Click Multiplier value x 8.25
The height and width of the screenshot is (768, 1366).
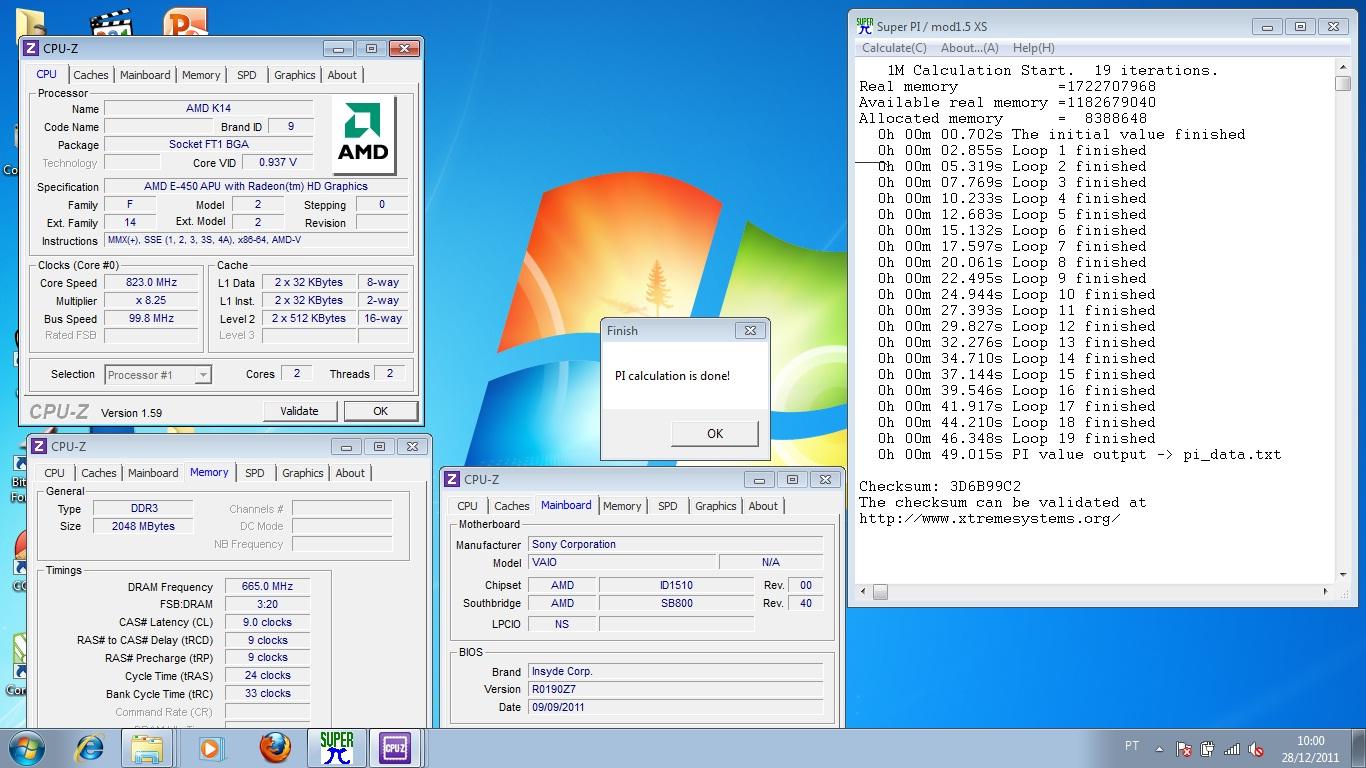[152, 301]
